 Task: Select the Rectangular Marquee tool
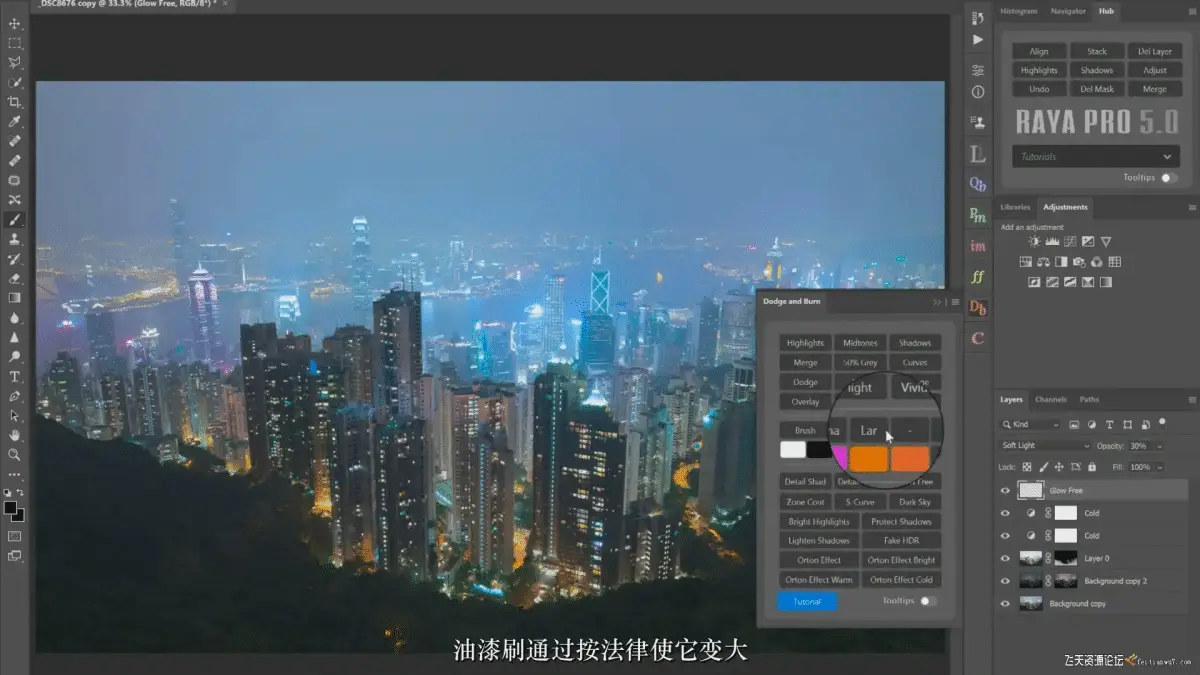(14, 43)
